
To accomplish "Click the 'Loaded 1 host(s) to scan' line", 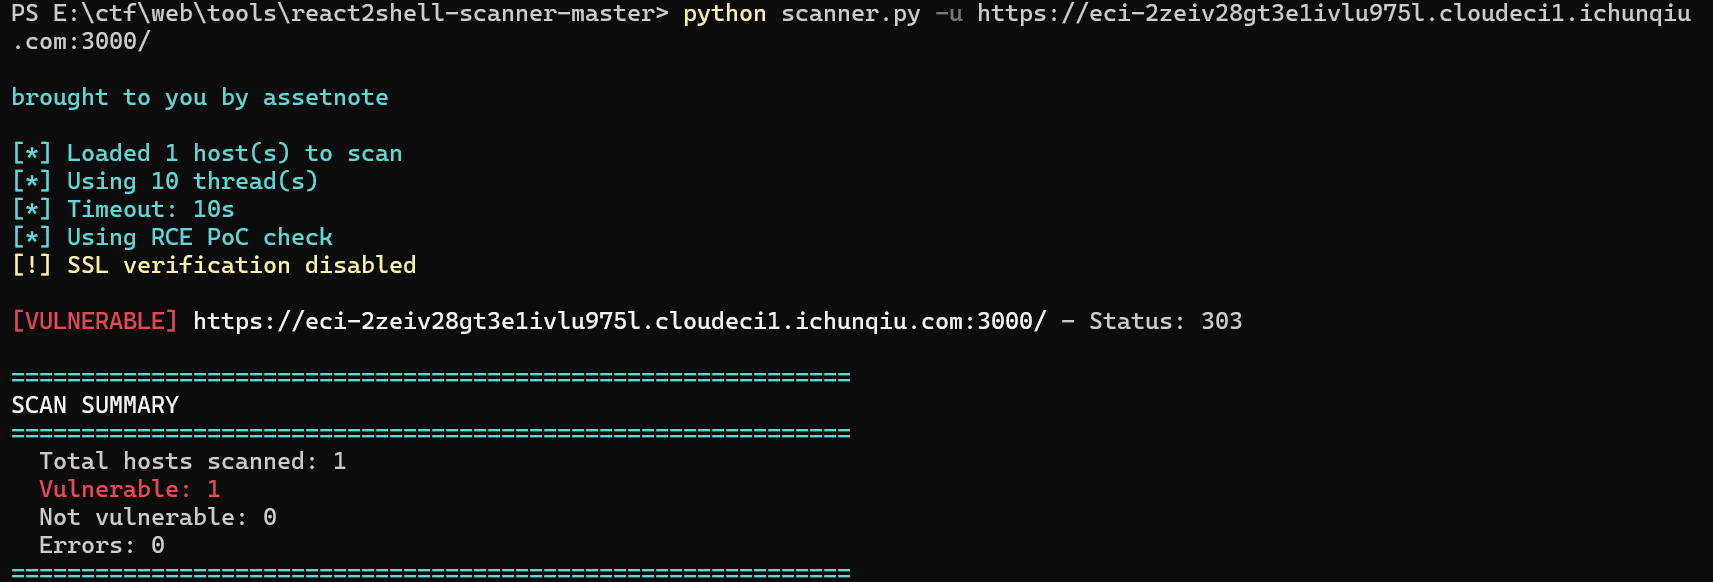I will [x=234, y=153].
